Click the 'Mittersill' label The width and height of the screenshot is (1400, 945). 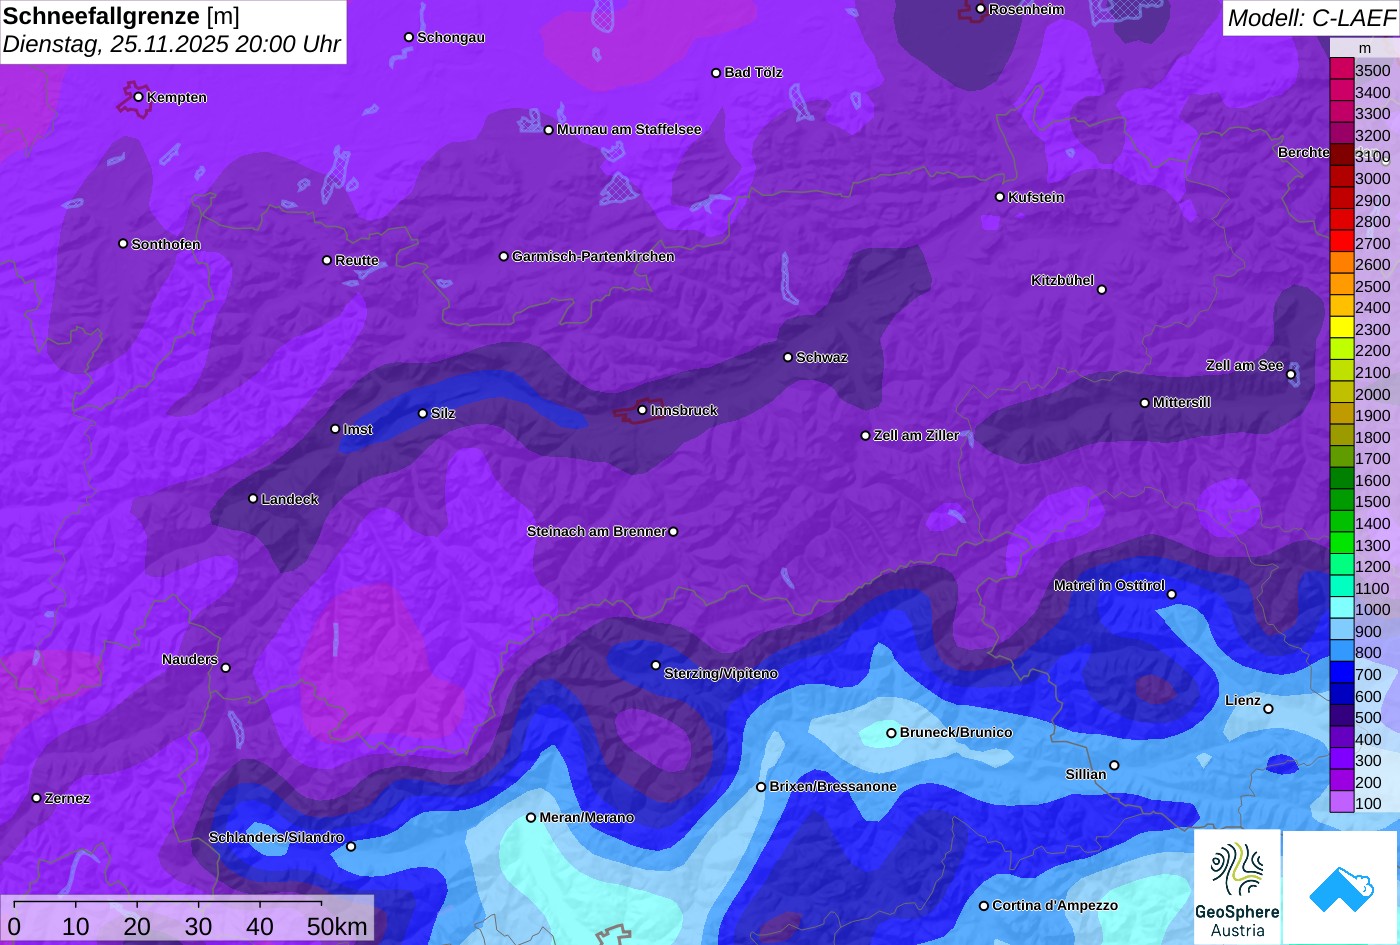coord(1181,403)
